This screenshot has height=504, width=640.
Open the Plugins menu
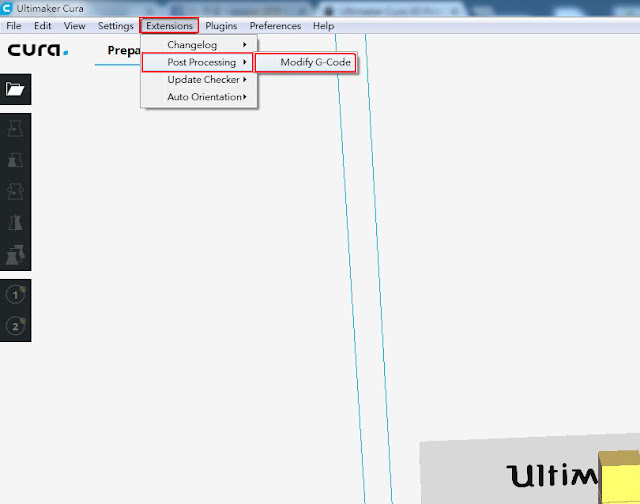[221, 26]
